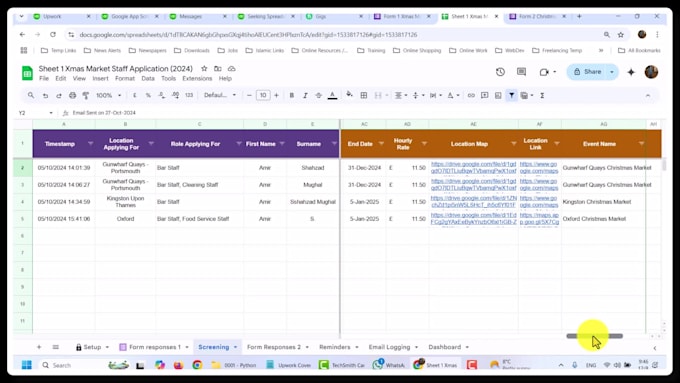Open the text color picker

click(332, 95)
